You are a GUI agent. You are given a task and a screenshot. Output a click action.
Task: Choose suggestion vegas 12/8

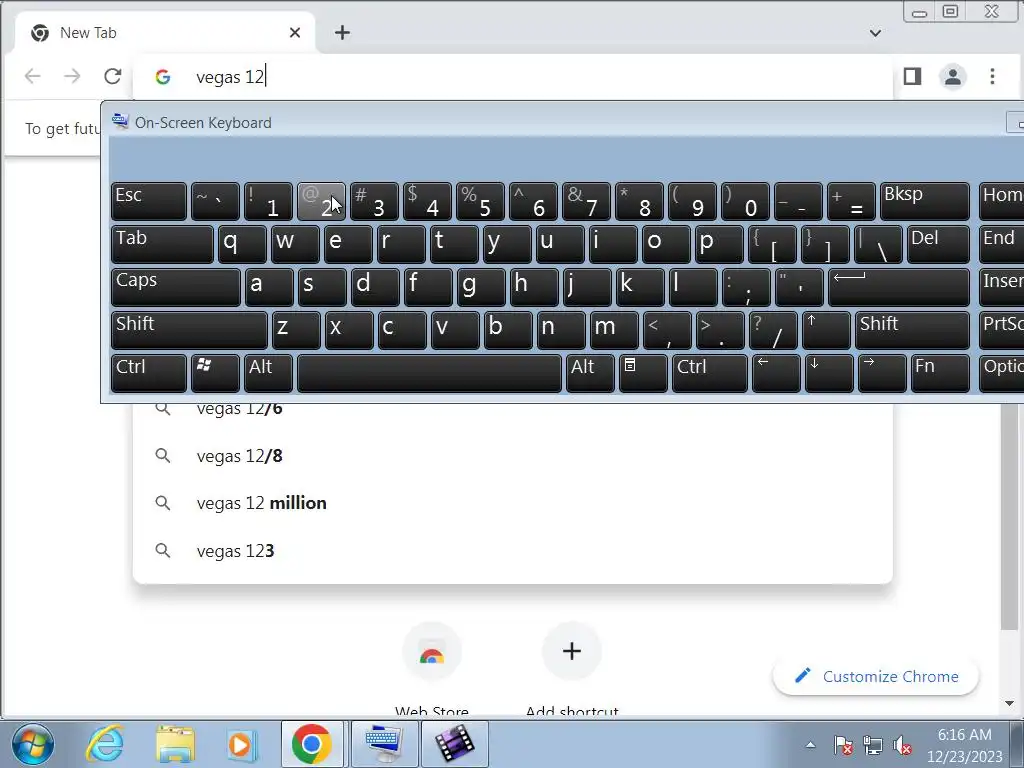pos(513,456)
